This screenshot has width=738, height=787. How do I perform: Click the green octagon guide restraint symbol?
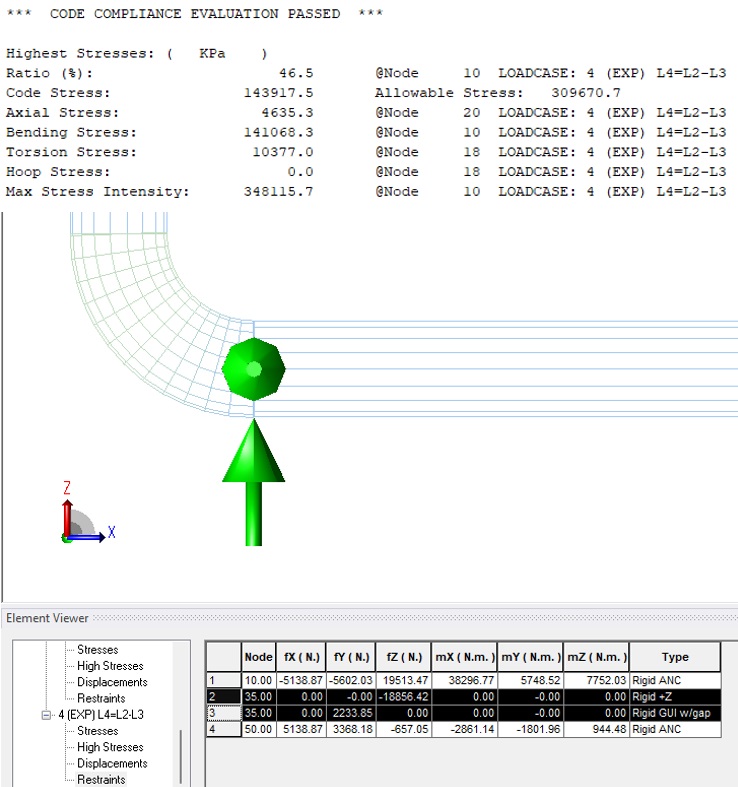tap(254, 369)
